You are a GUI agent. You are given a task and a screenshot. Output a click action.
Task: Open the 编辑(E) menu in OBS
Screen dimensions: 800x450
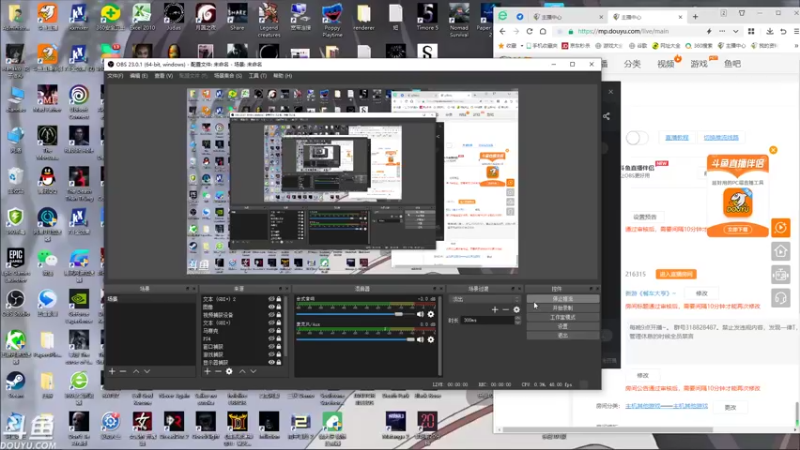(138, 76)
